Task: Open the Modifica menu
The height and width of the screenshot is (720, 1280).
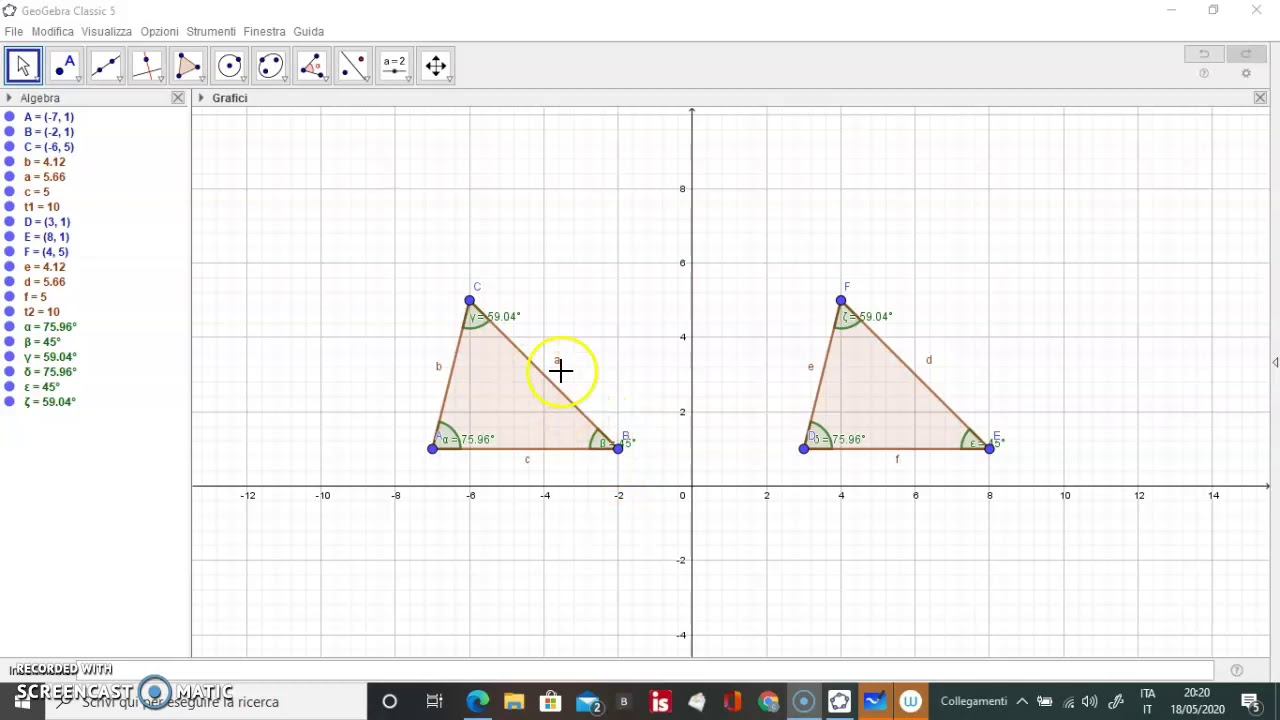Action: [52, 32]
